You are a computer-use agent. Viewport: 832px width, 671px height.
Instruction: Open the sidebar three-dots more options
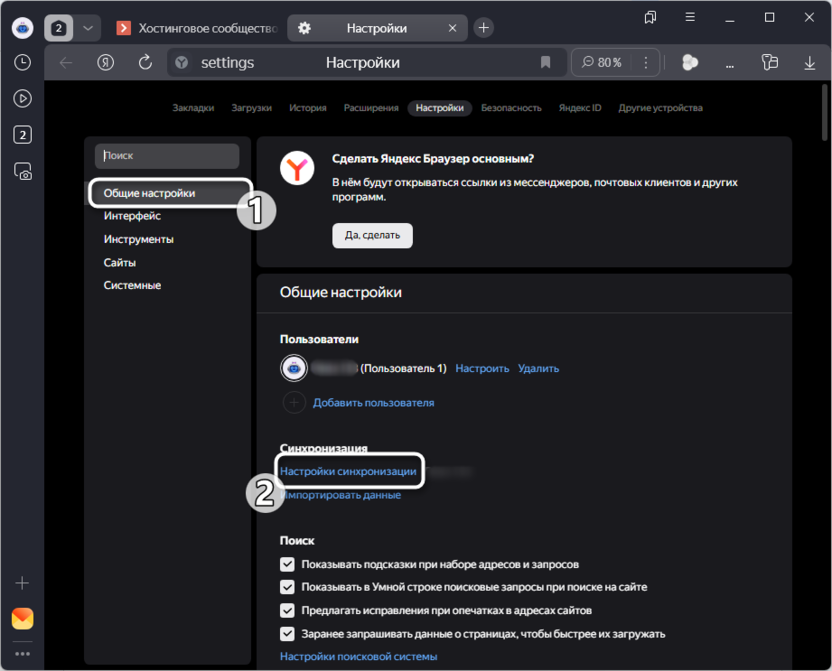tap(22, 653)
